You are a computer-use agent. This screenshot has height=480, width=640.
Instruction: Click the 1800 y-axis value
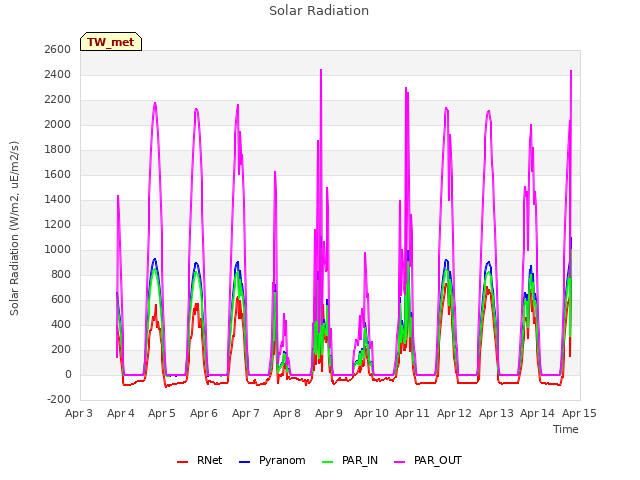[58, 149]
